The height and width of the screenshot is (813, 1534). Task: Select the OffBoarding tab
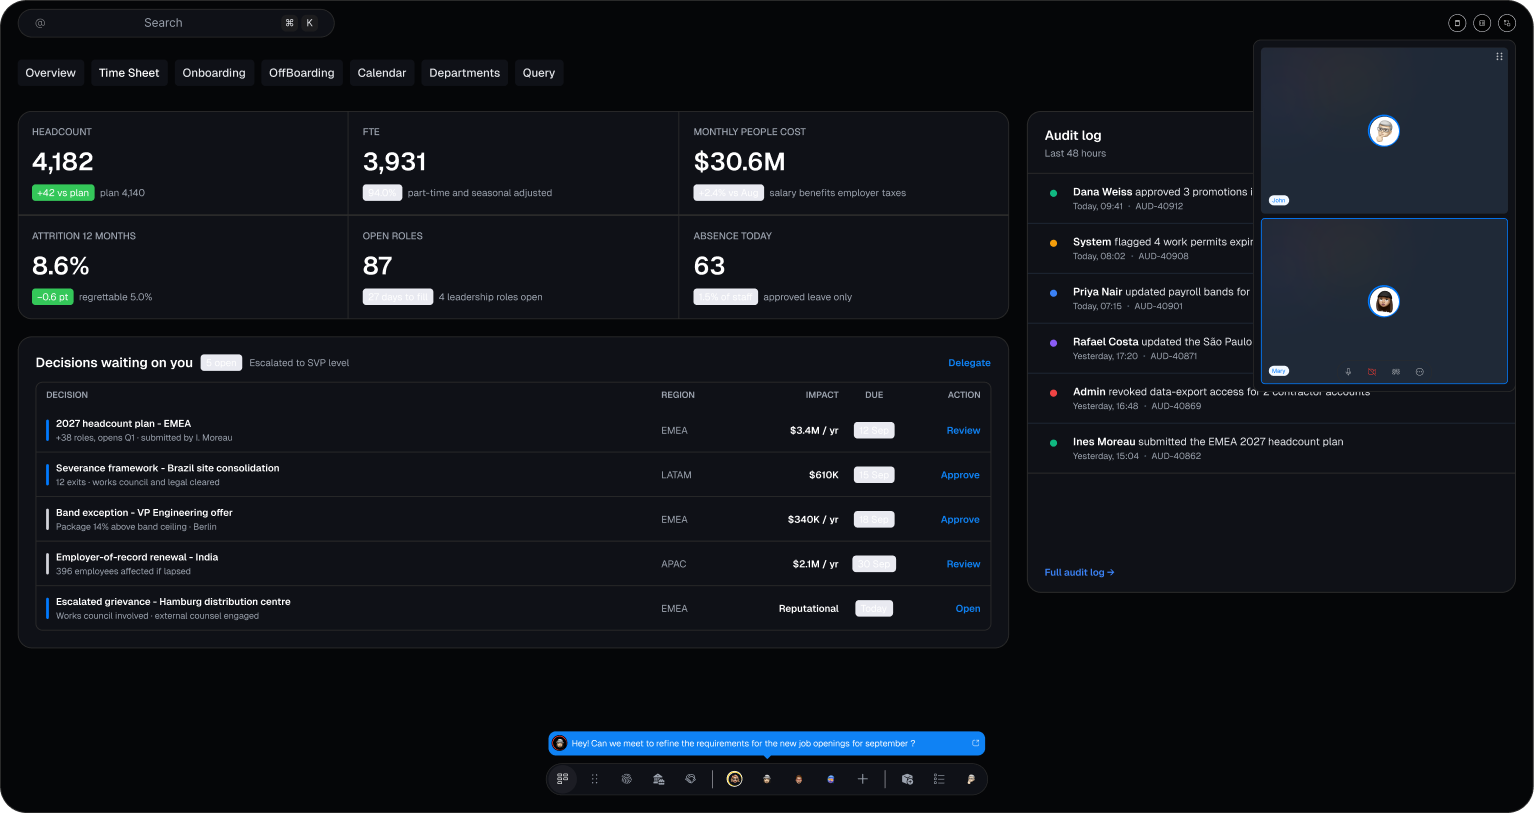click(302, 73)
